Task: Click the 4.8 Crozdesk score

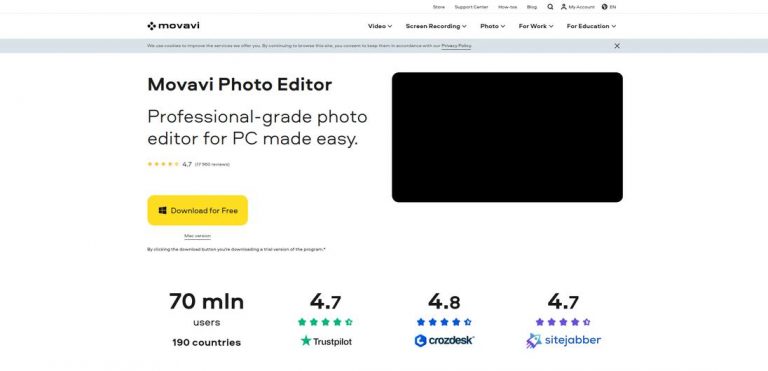Action: [444, 302]
